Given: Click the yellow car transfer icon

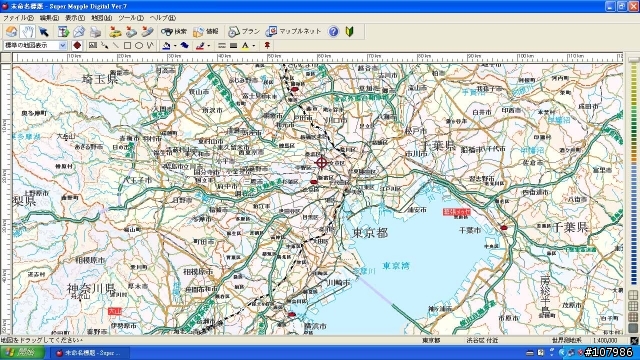Looking at the screenshot, I should 116,31.
